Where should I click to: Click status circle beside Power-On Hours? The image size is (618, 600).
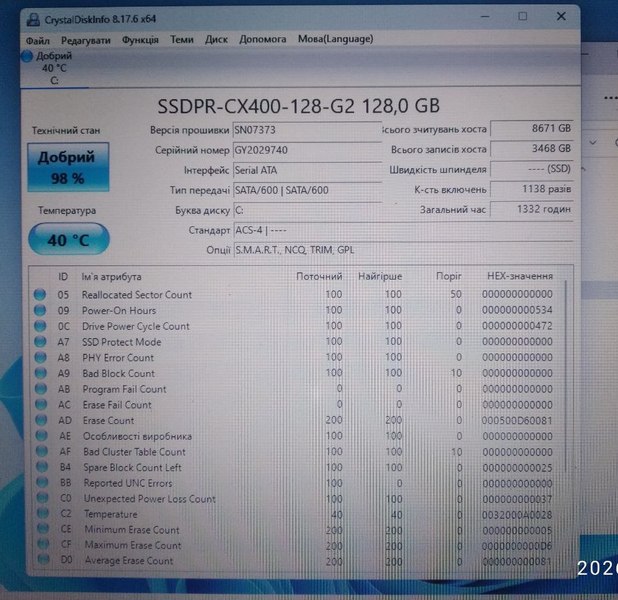40,311
